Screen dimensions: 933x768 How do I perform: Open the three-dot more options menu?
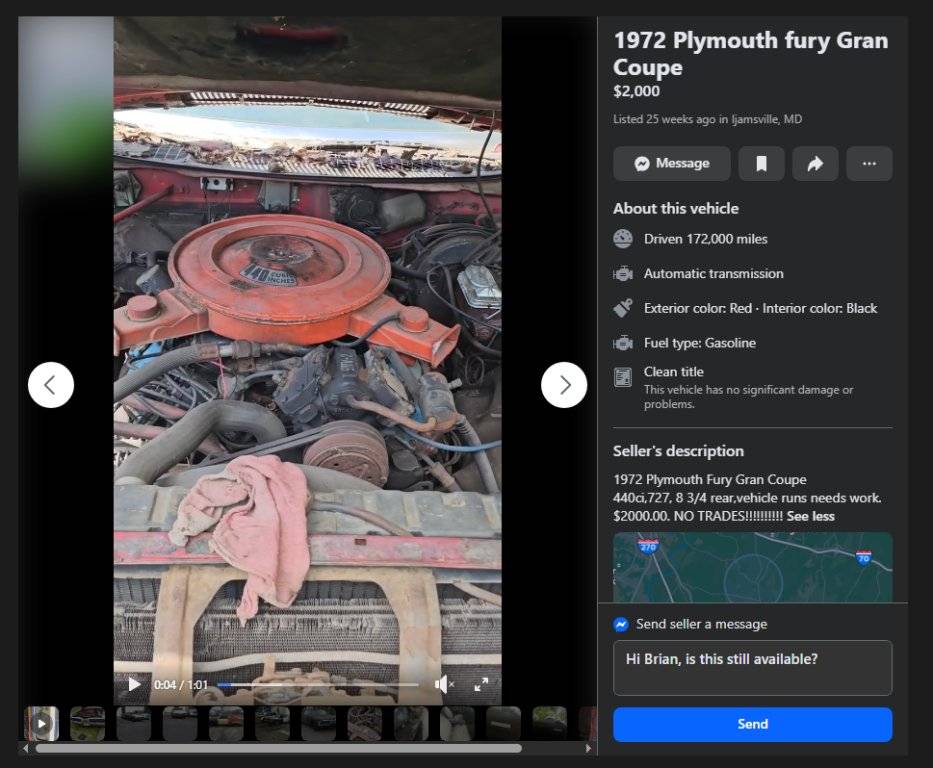869,164
